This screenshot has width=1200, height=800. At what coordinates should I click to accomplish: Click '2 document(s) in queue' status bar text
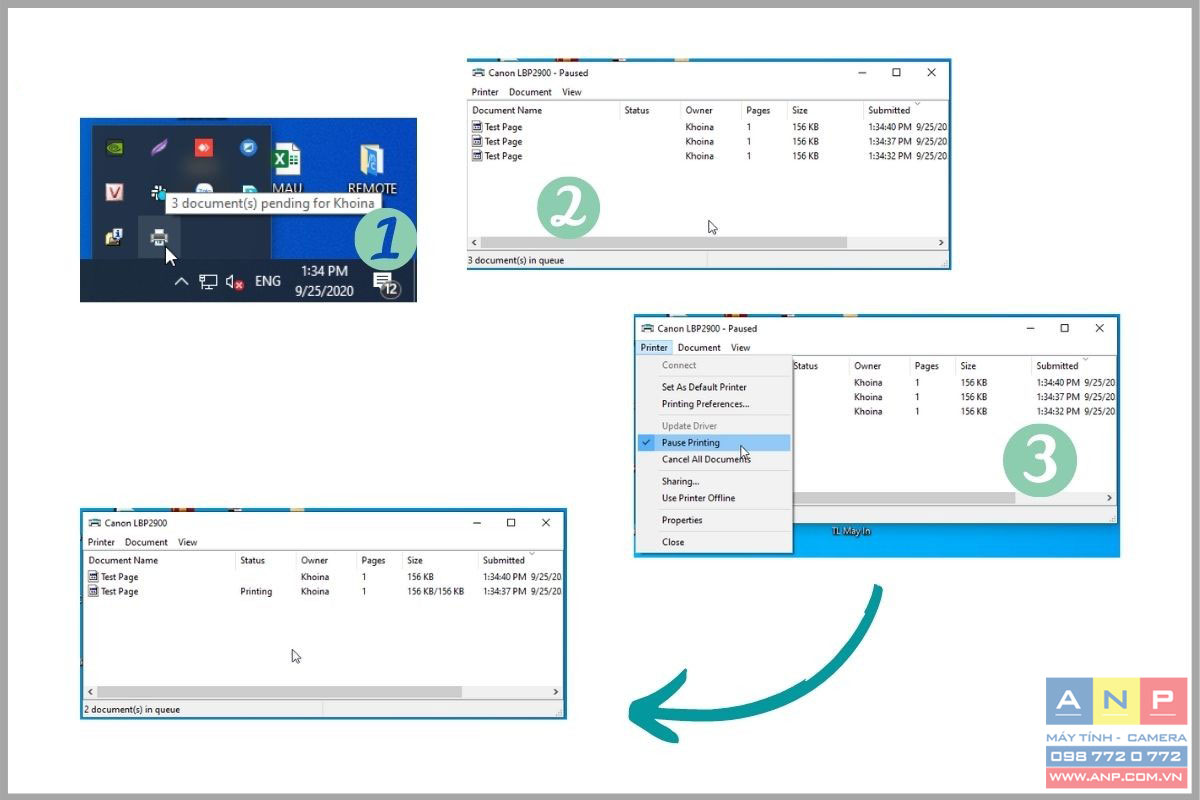tap(132, 709)
